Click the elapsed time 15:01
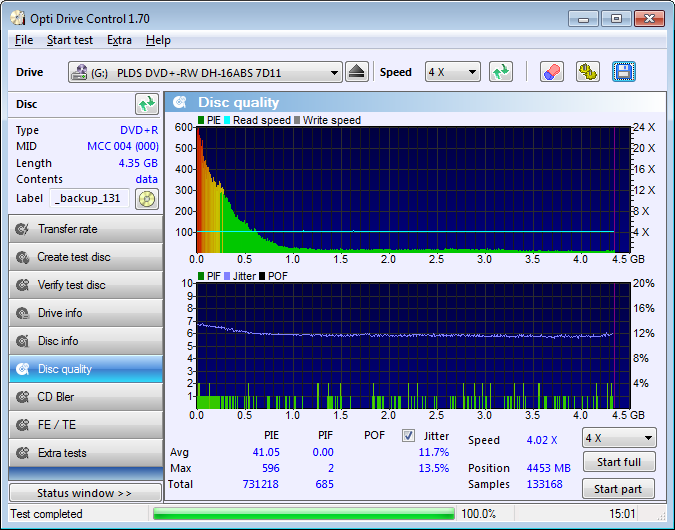 point(622,514)
